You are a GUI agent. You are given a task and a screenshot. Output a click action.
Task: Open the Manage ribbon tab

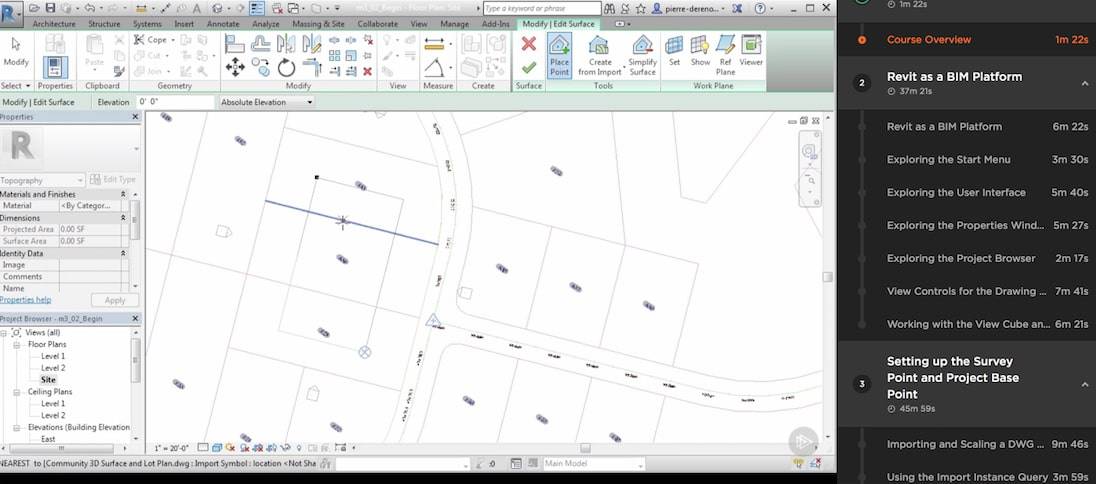[x=454, y=24]
